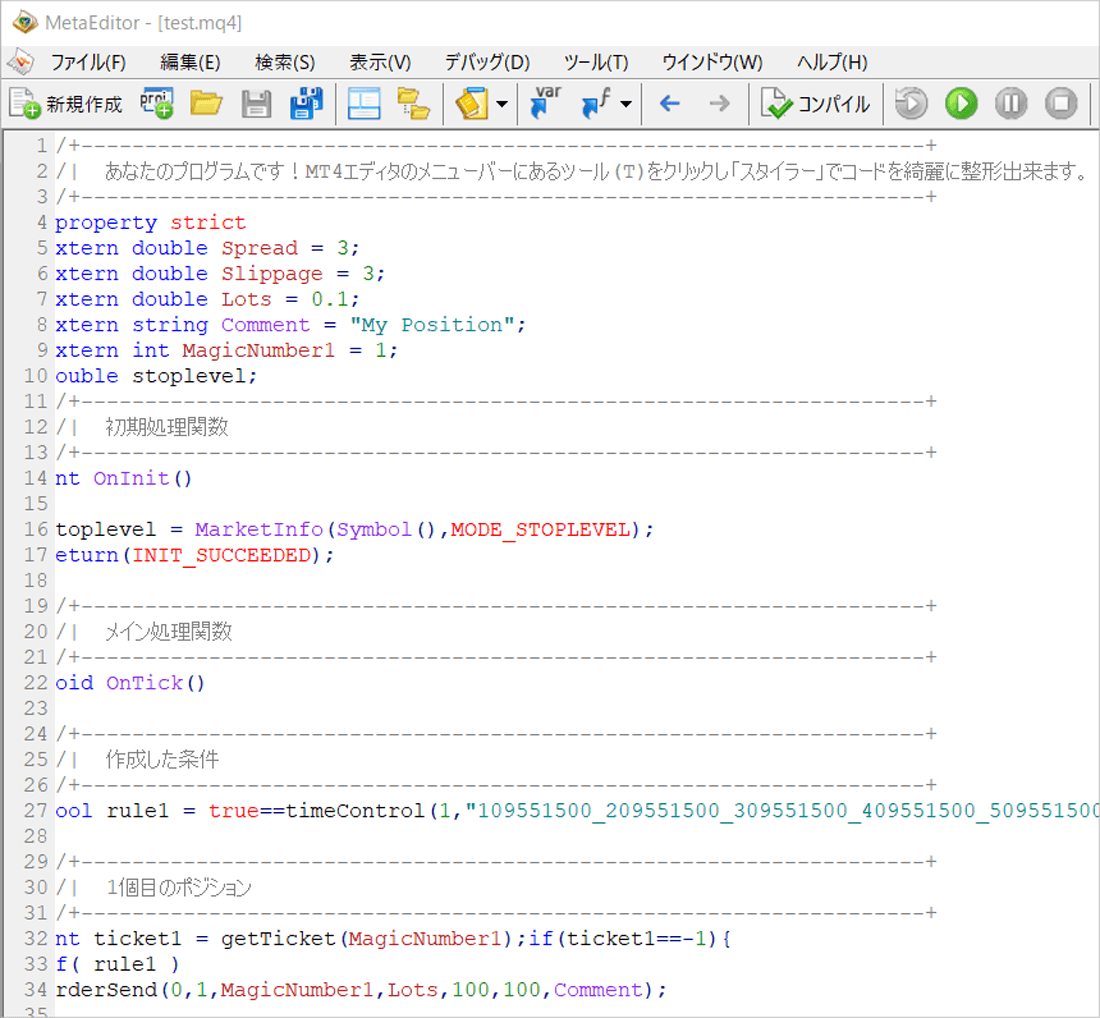The width and height of the screenshot is (1100, 1018).
Task: Click the comment 作成した条件 on line 25
Action: (162, 759)
